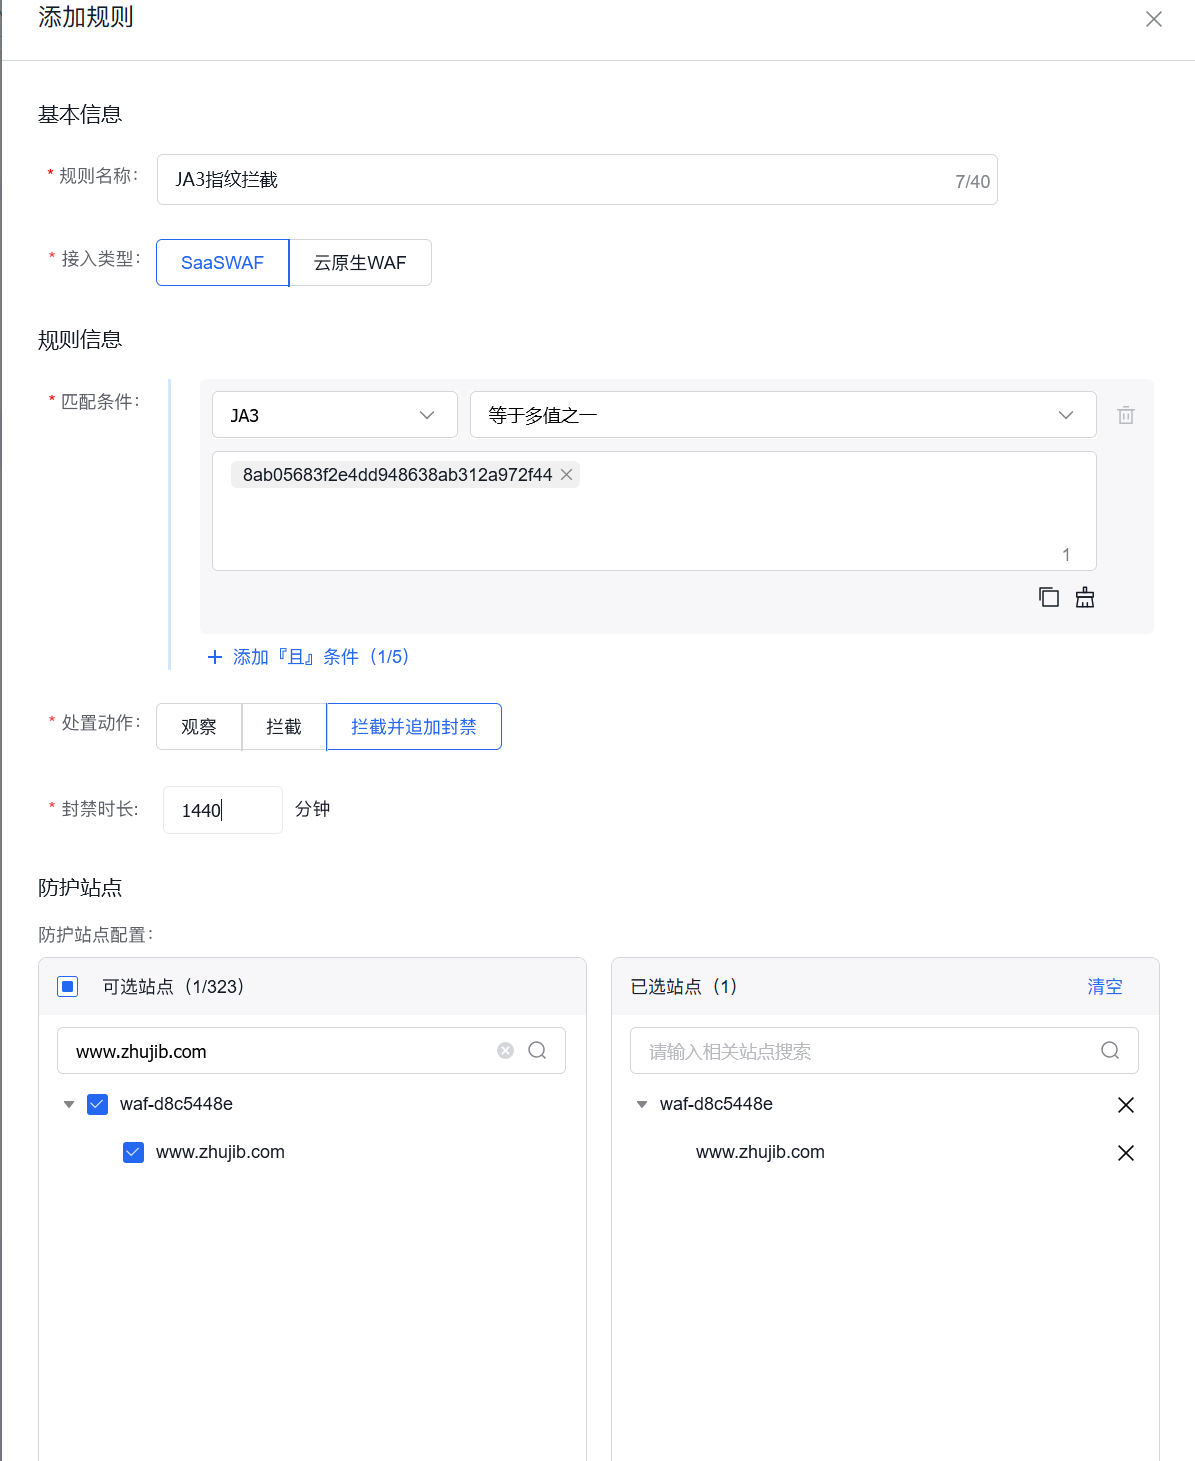The width and height of the screenshot is (1195, 1461).
Task: Select the 拦截 action option
Action: 283,726
